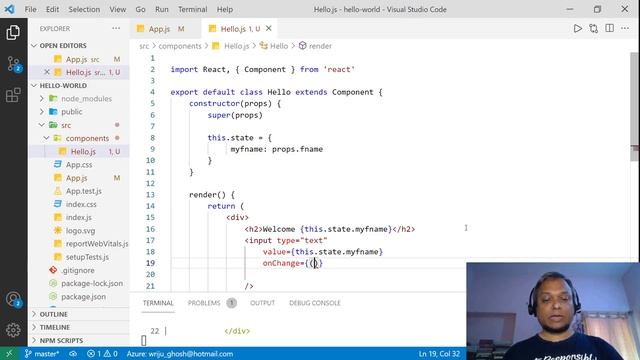Click the Run Code play icon
The image size is (640, 360).
click(x=578, y=29)
